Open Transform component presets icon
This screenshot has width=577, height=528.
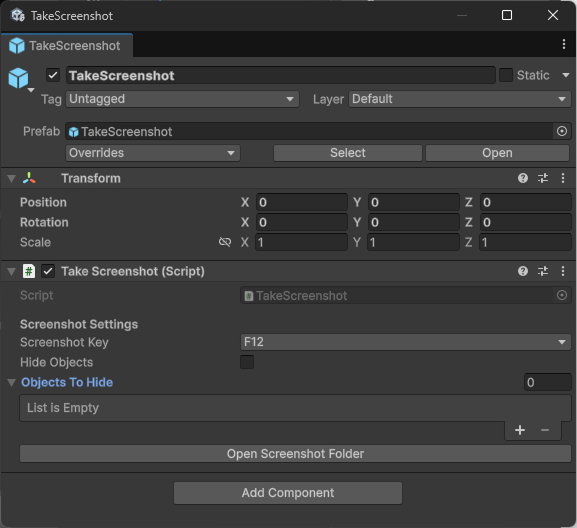(543, 178)
